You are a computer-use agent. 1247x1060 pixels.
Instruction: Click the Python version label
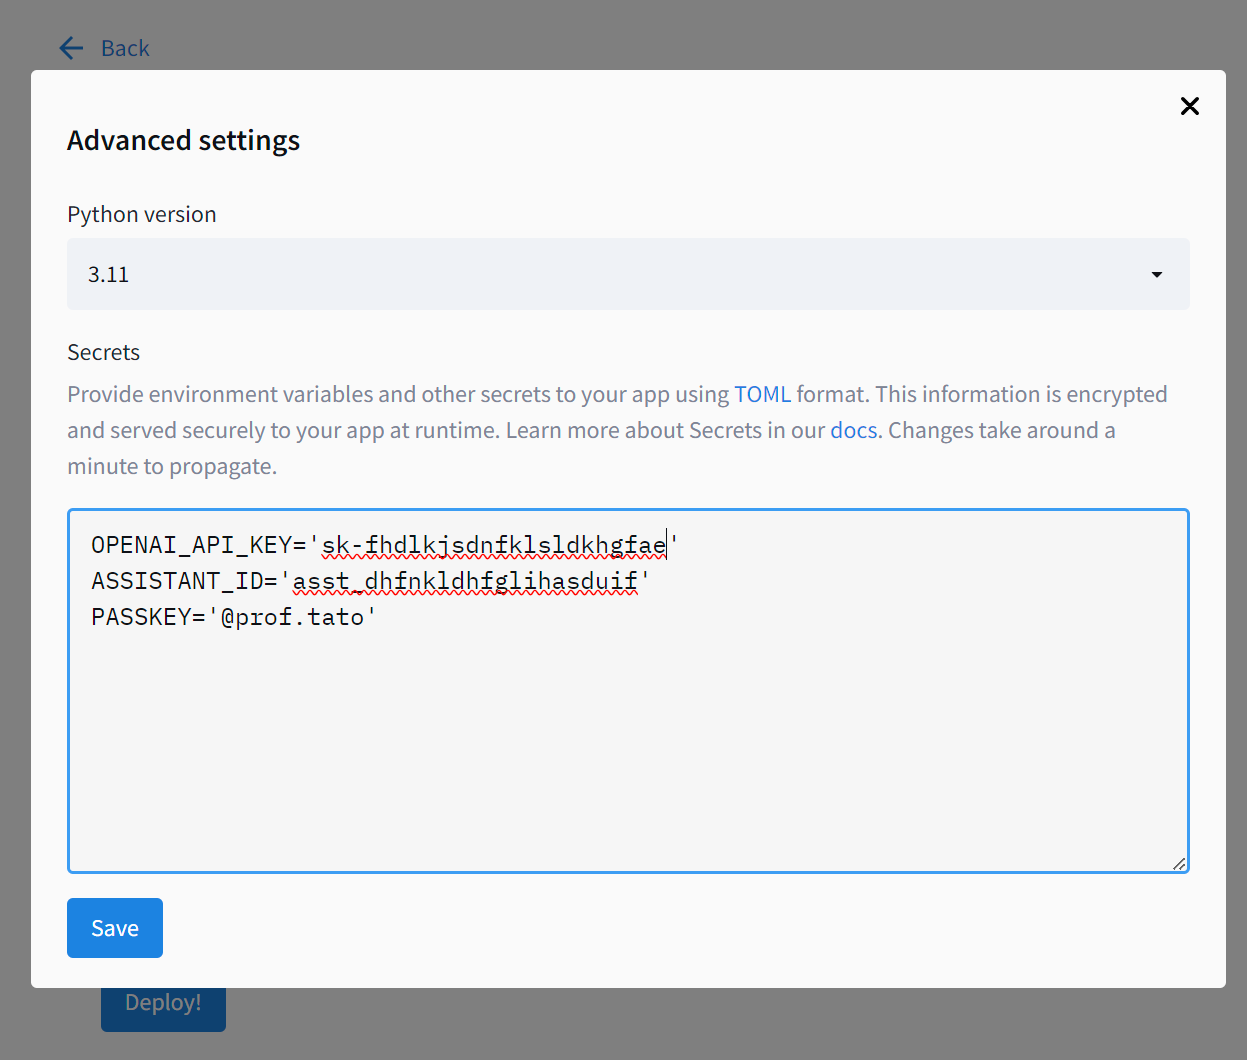(142, 214)
